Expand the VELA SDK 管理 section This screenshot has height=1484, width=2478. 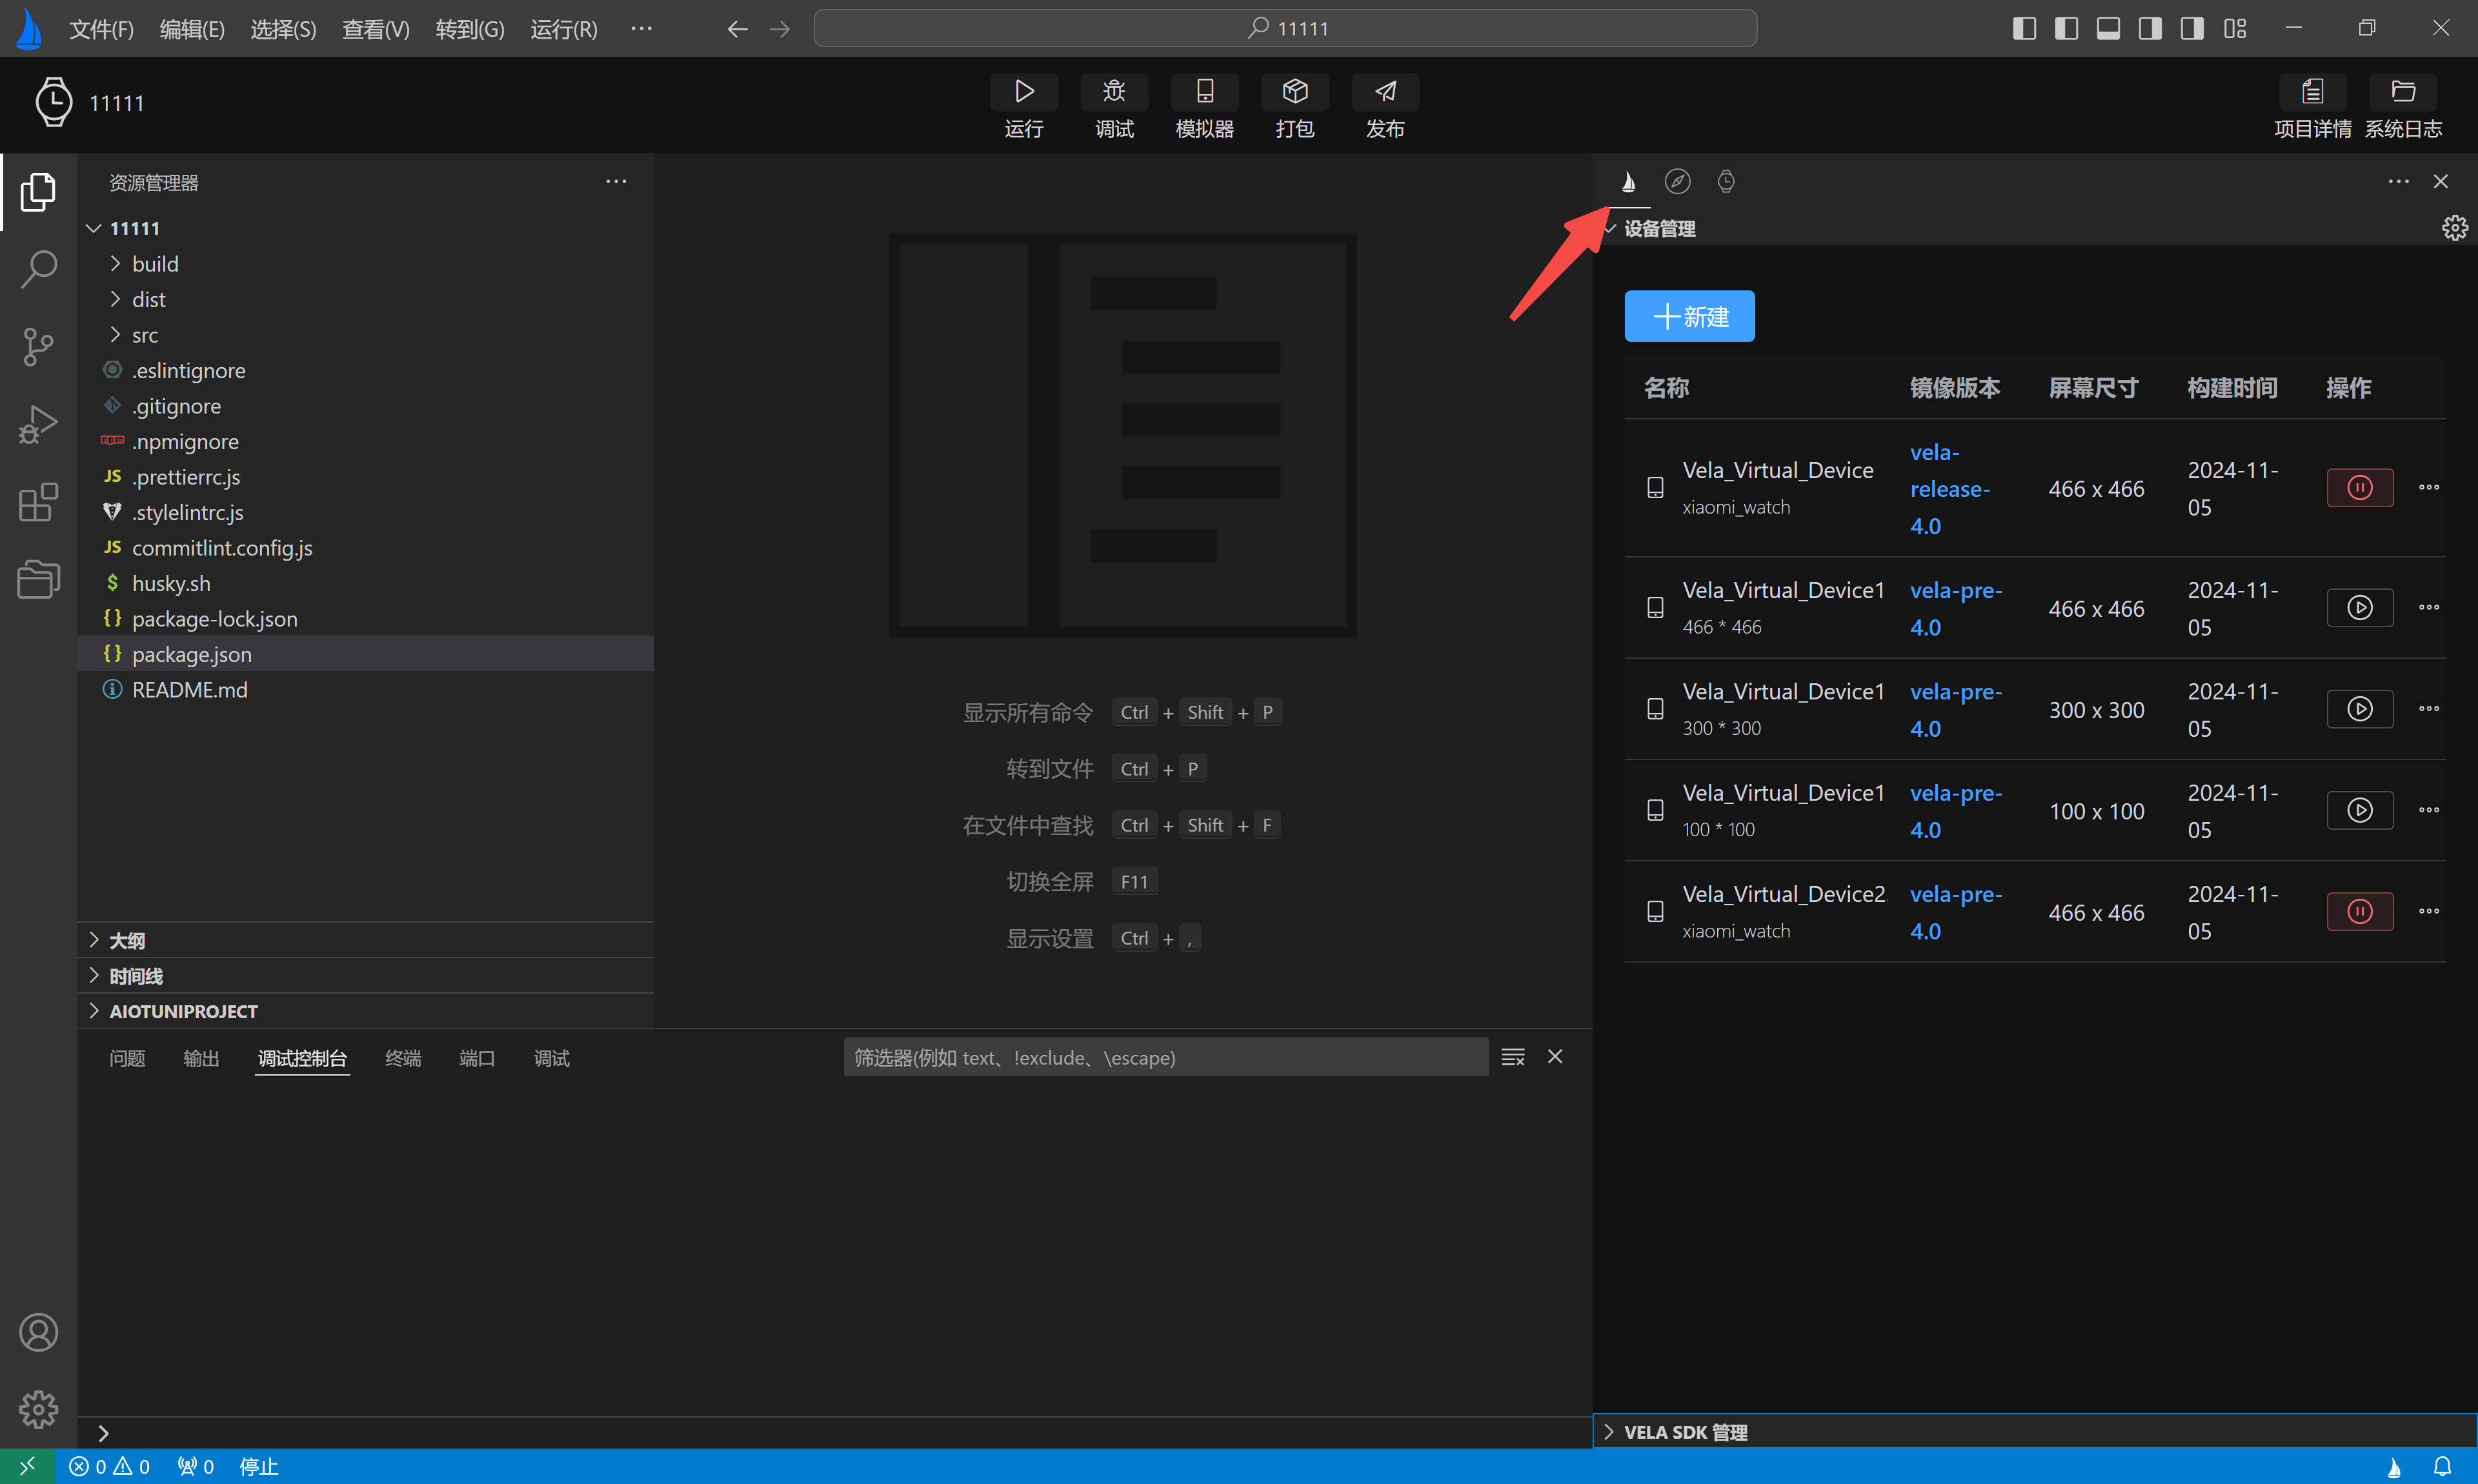(1685, 1431)
